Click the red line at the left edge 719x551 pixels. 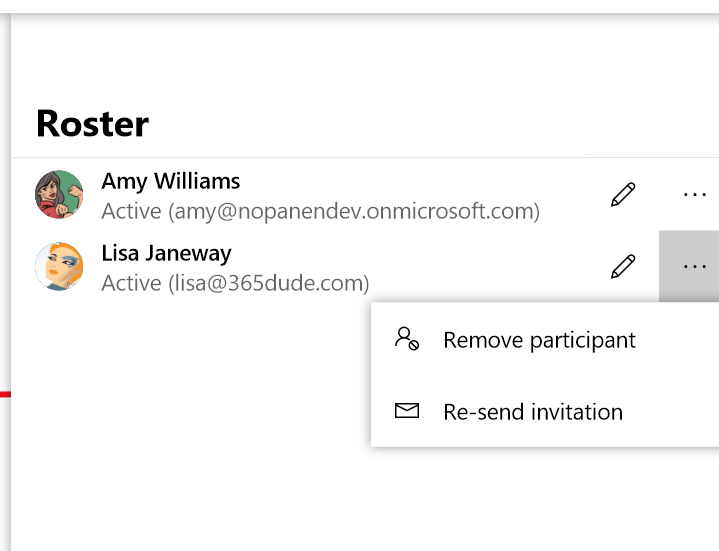pyautogui.click(x=5, y=395)
